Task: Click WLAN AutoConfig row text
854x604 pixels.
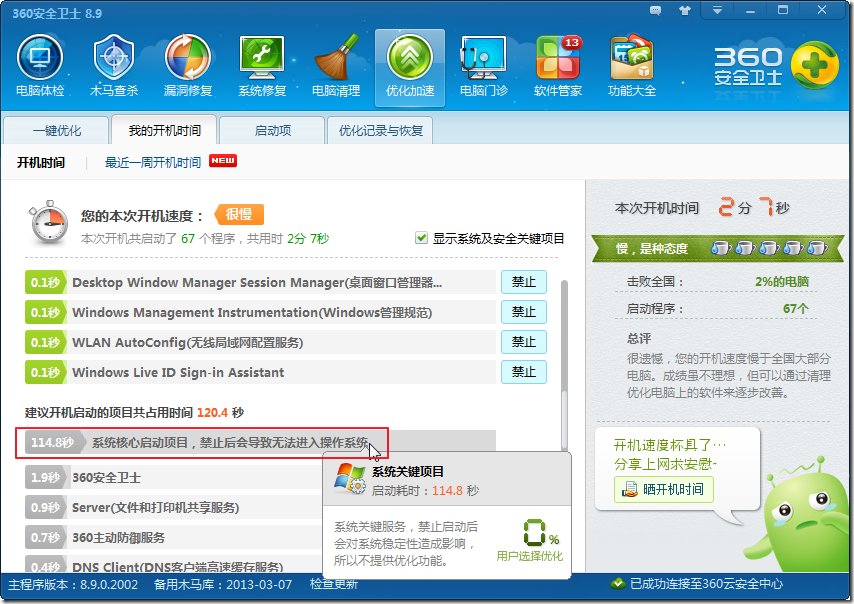Action: (187, 342)
